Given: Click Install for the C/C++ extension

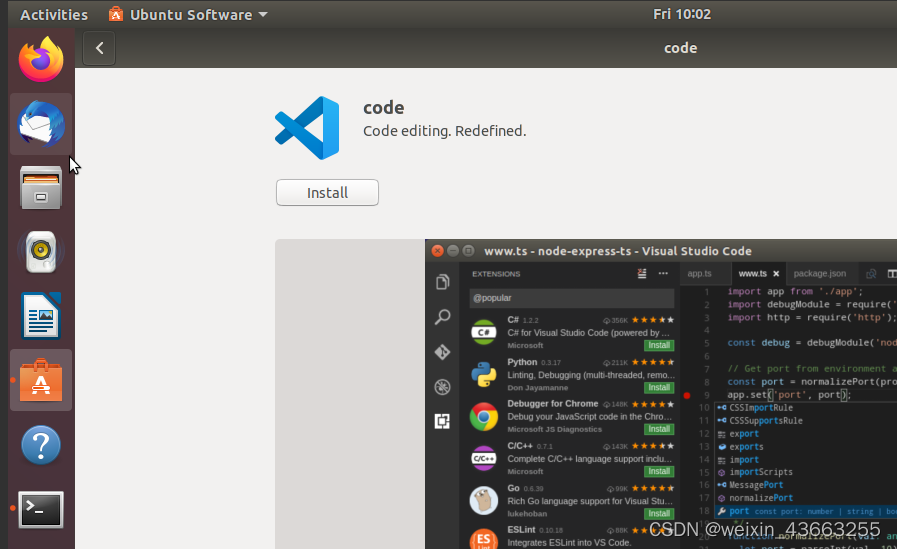Looking at the screenshot, I should pyautogui.click(x=659, y=472).
